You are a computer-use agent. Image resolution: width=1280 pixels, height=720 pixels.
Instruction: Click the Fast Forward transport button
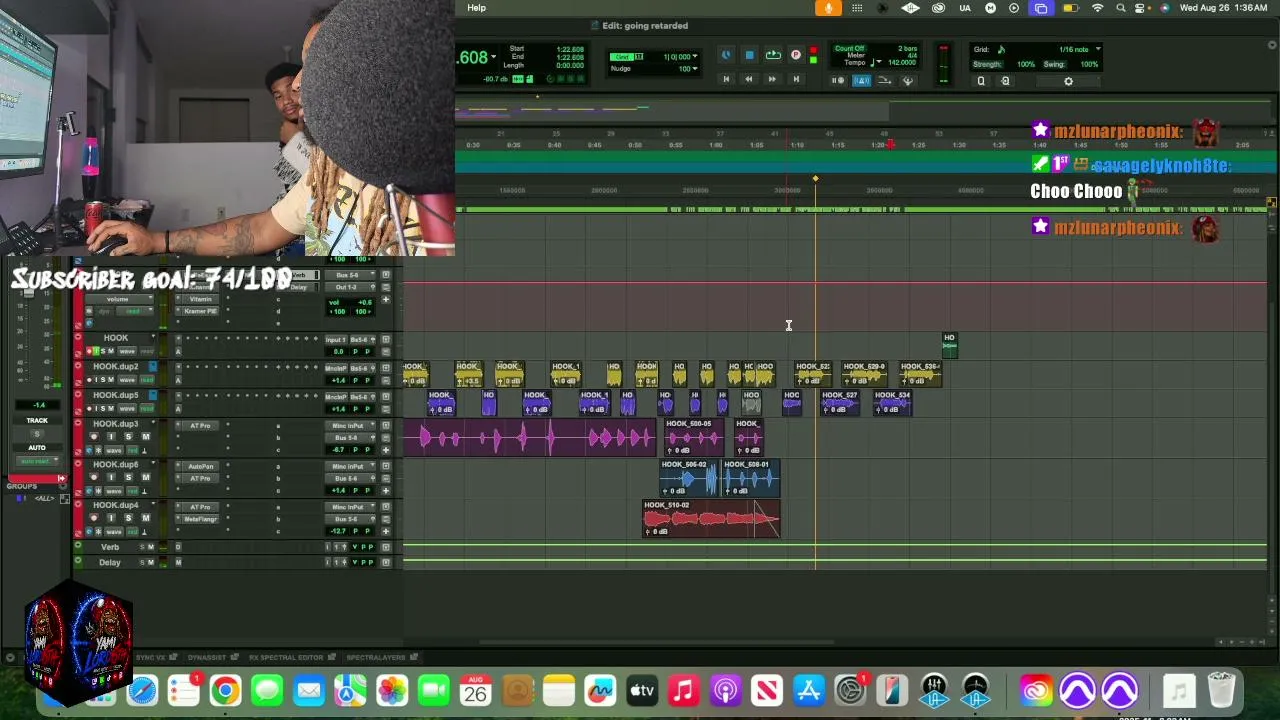[x=772, y=80]
